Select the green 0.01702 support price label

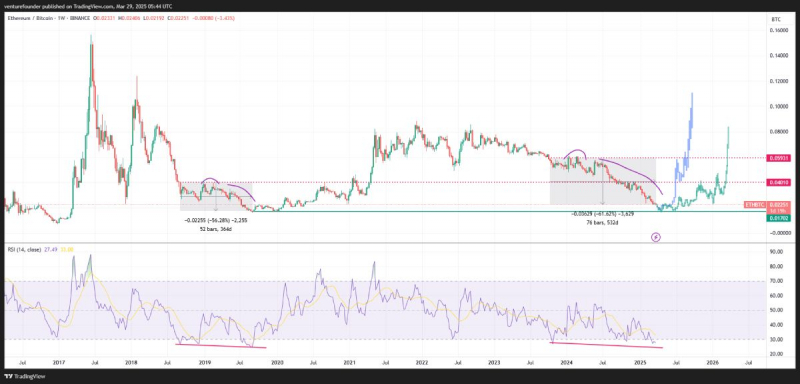click(778, 218)
